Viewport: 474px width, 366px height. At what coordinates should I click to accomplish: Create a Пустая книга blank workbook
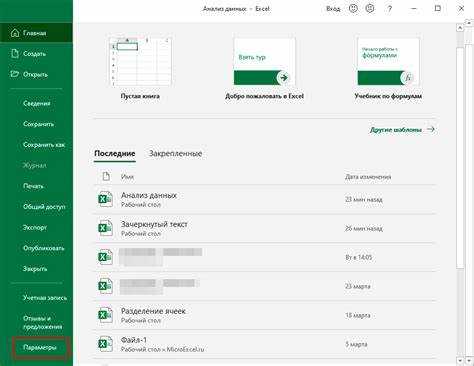[140, 68]
